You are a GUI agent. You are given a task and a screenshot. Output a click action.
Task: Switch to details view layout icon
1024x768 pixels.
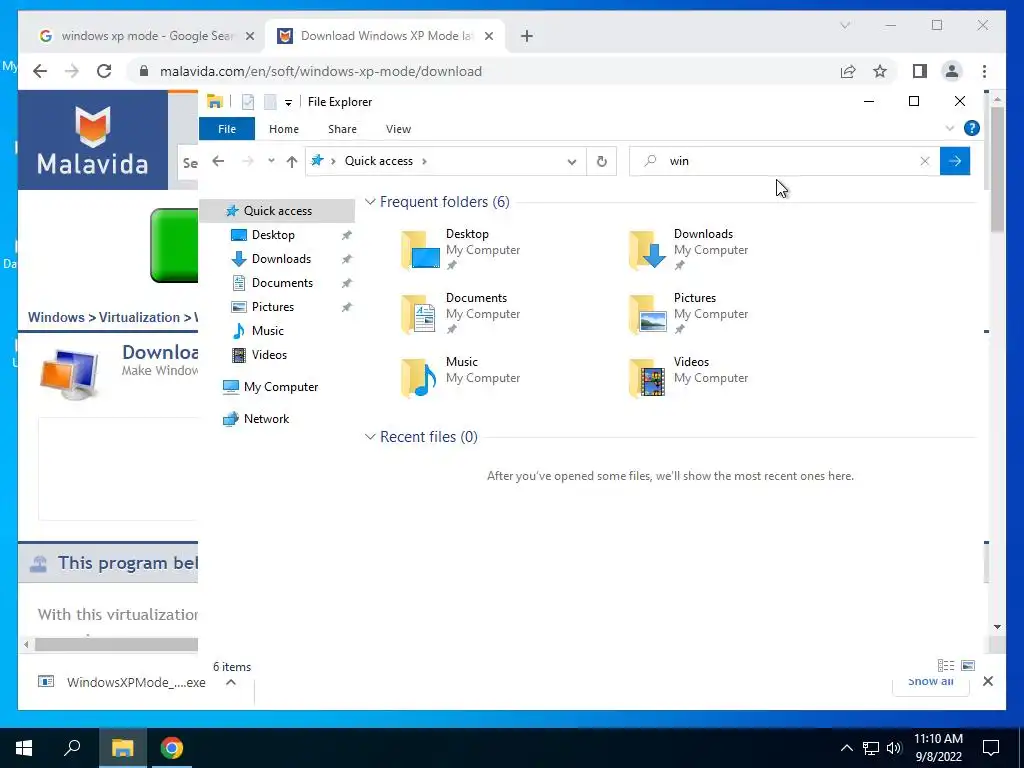pos(946,665)
